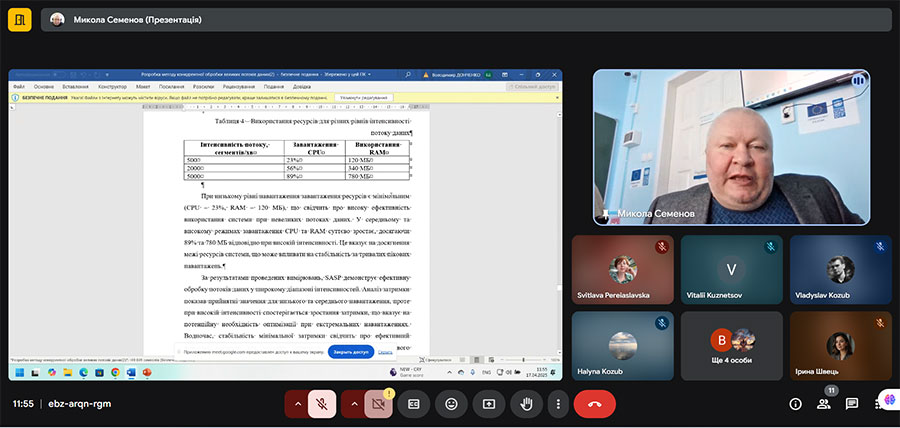
Task: Expand audio settings arrow beside microphone
Action: pyautogui.click(x=296, y=404)
